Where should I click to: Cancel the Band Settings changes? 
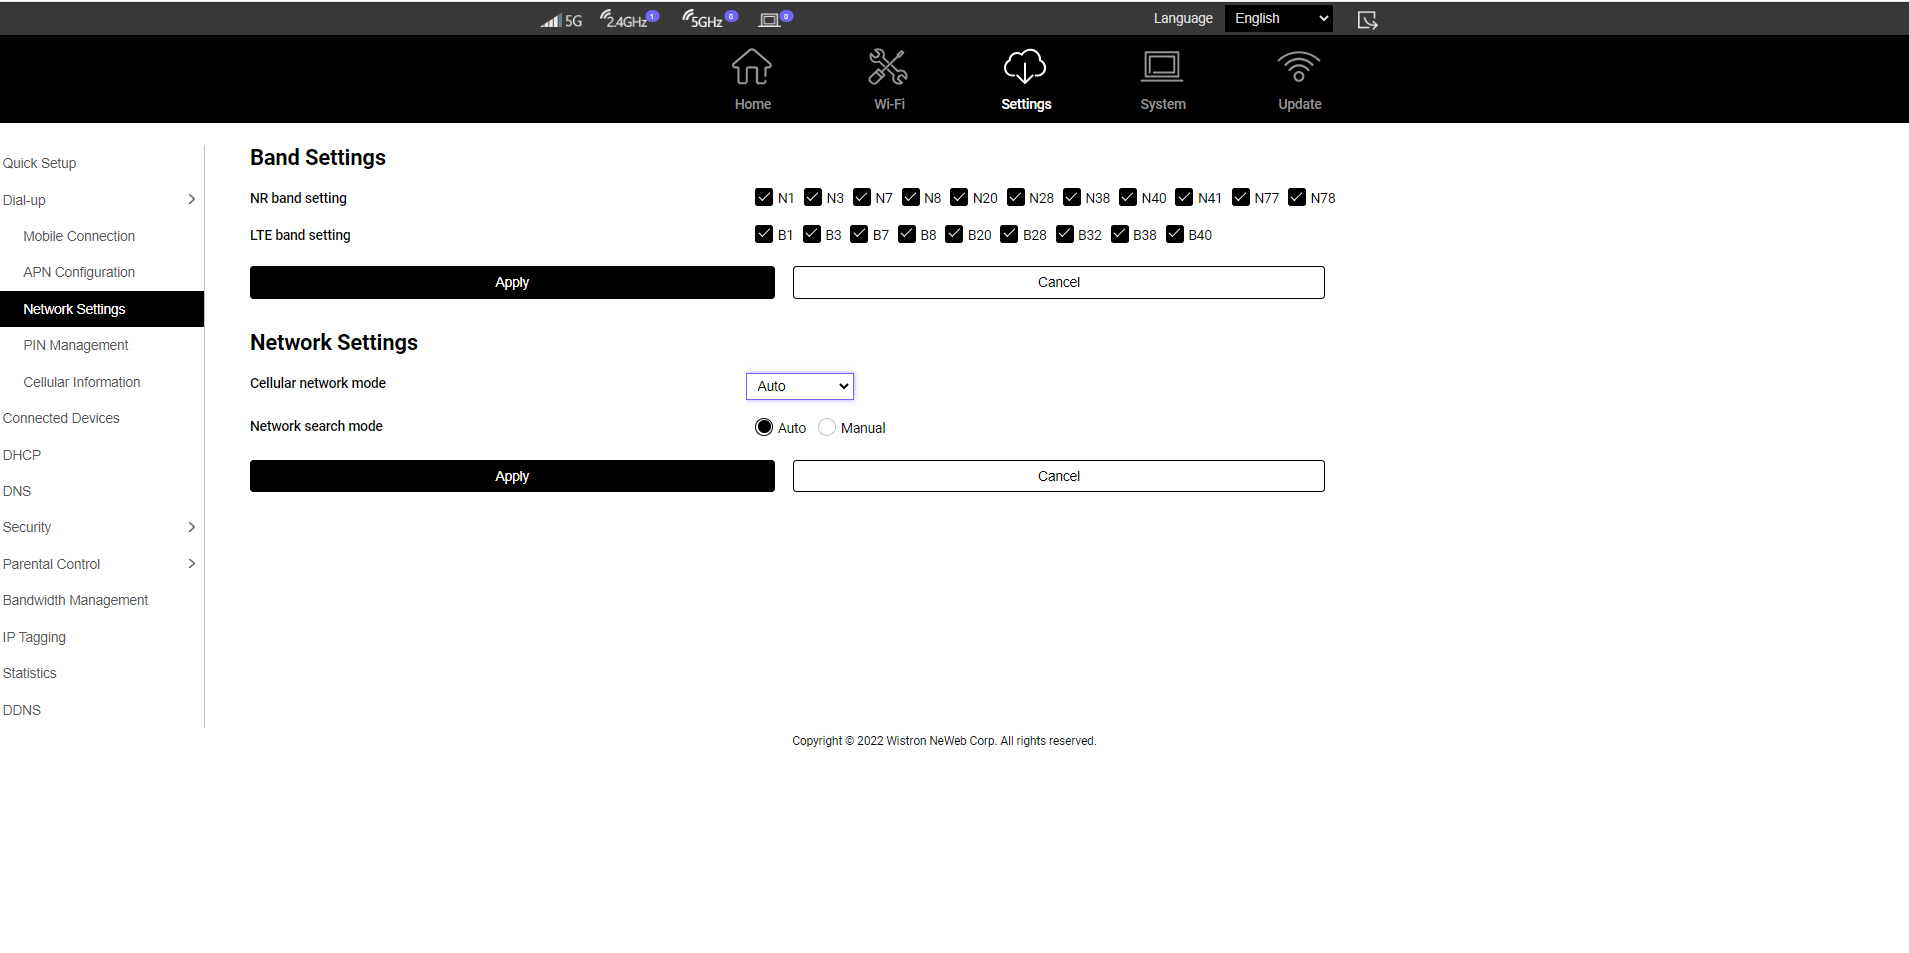tap(1059, 282)
